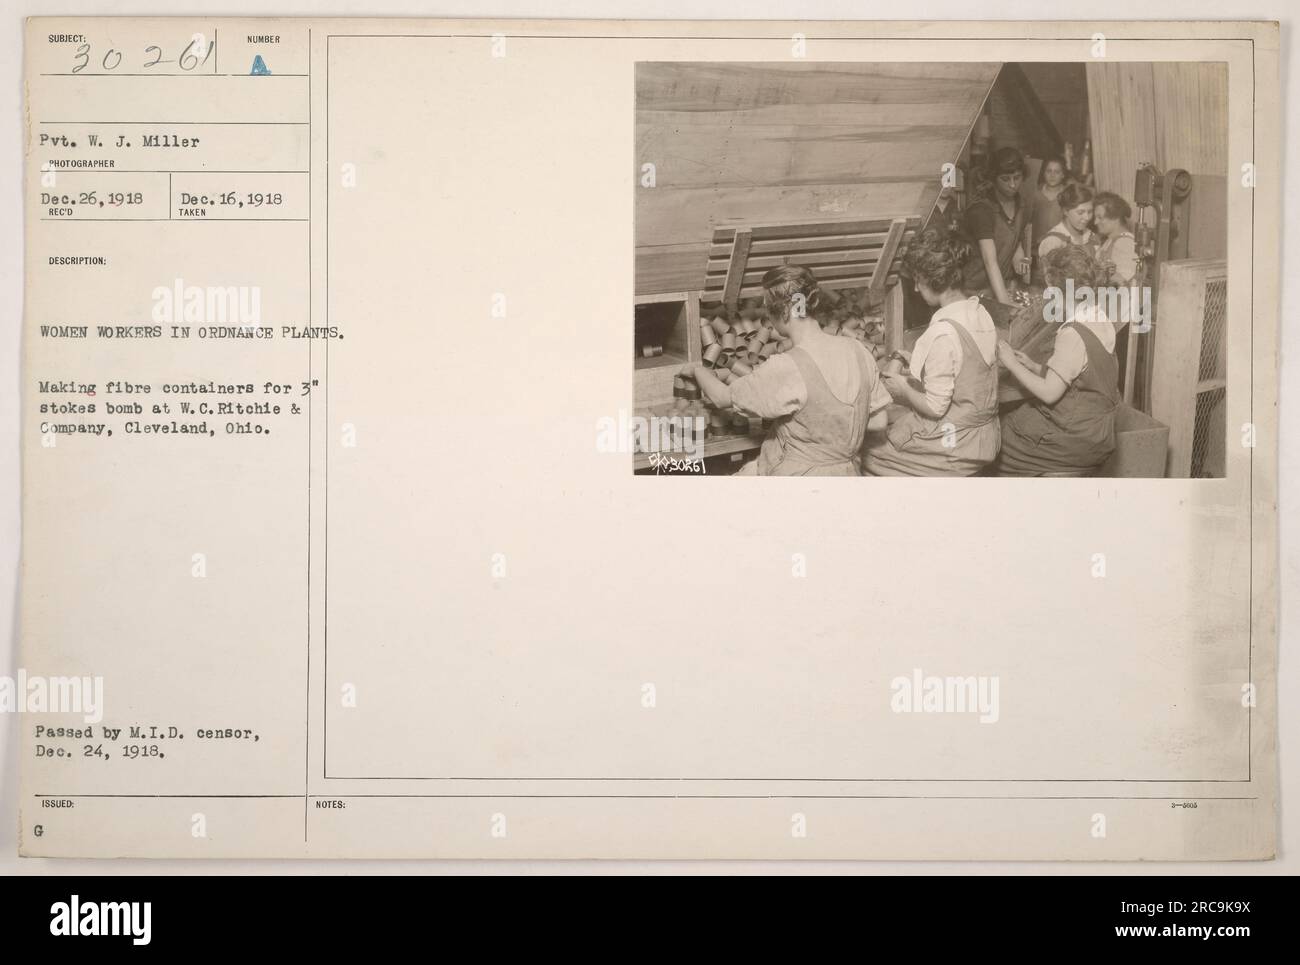Open the photograph of the women workers

point(930,268)
